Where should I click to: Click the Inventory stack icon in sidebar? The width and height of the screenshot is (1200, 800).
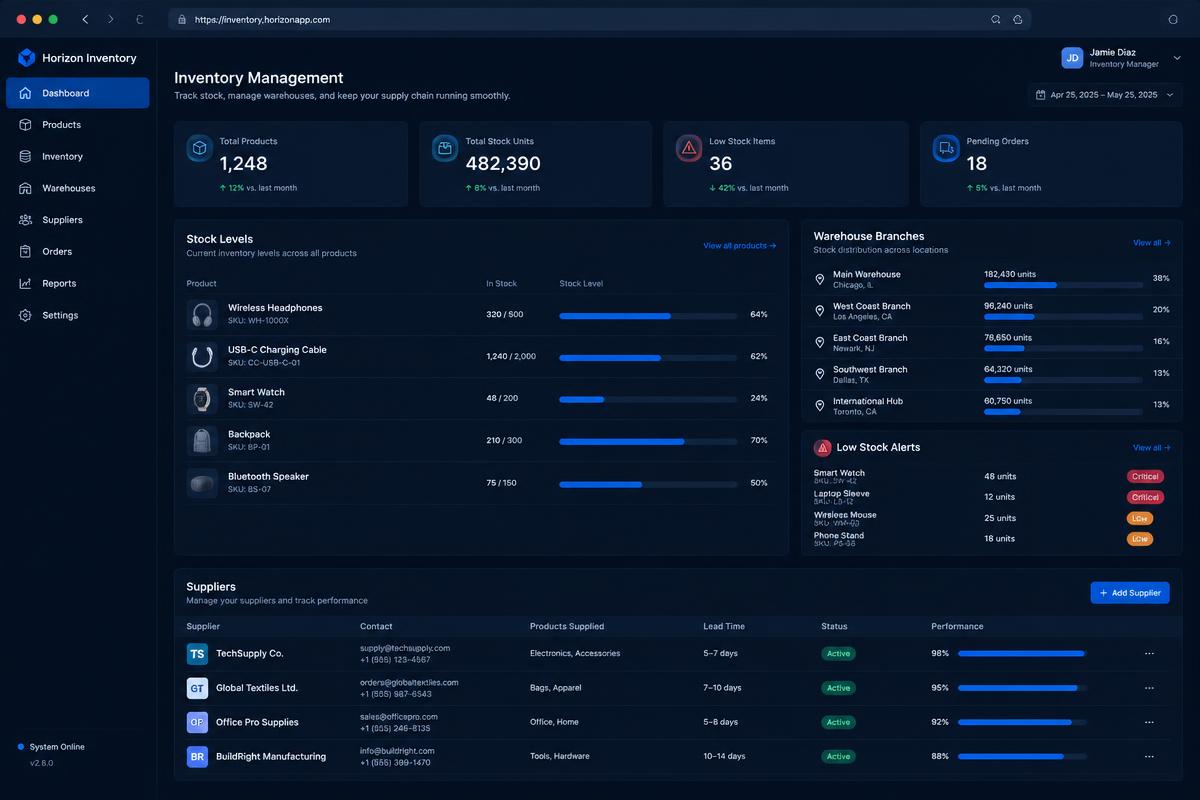[26, 156]
